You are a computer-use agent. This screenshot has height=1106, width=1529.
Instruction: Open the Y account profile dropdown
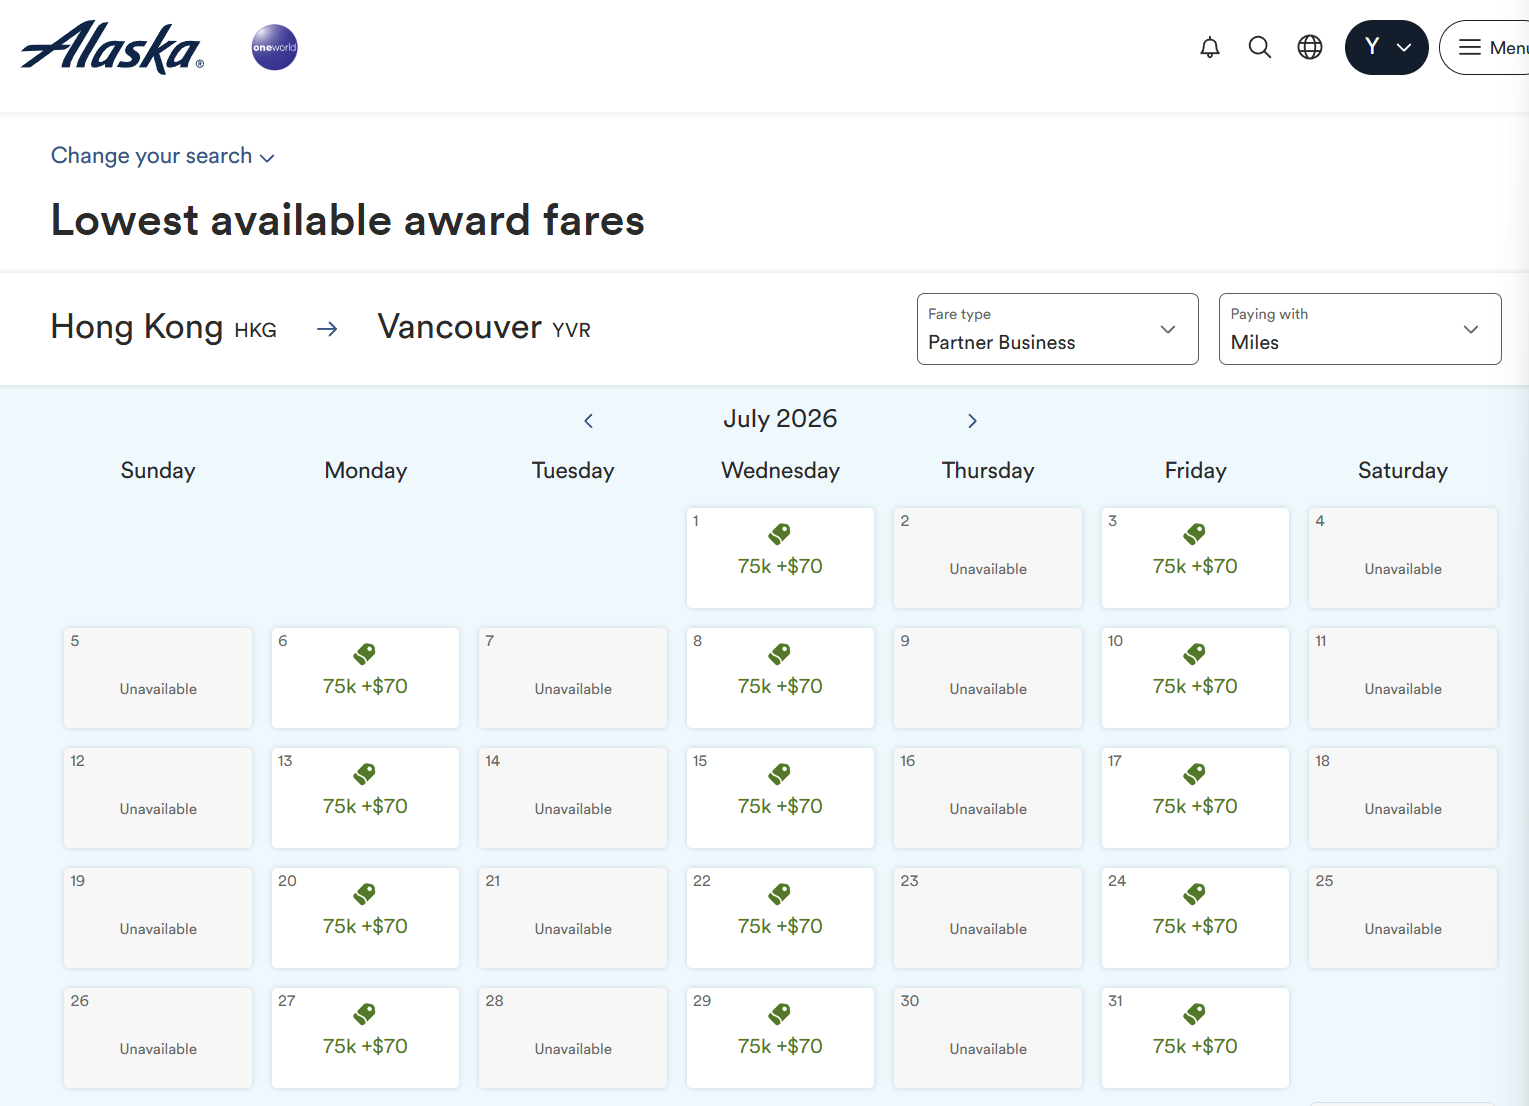[1386, 47]
